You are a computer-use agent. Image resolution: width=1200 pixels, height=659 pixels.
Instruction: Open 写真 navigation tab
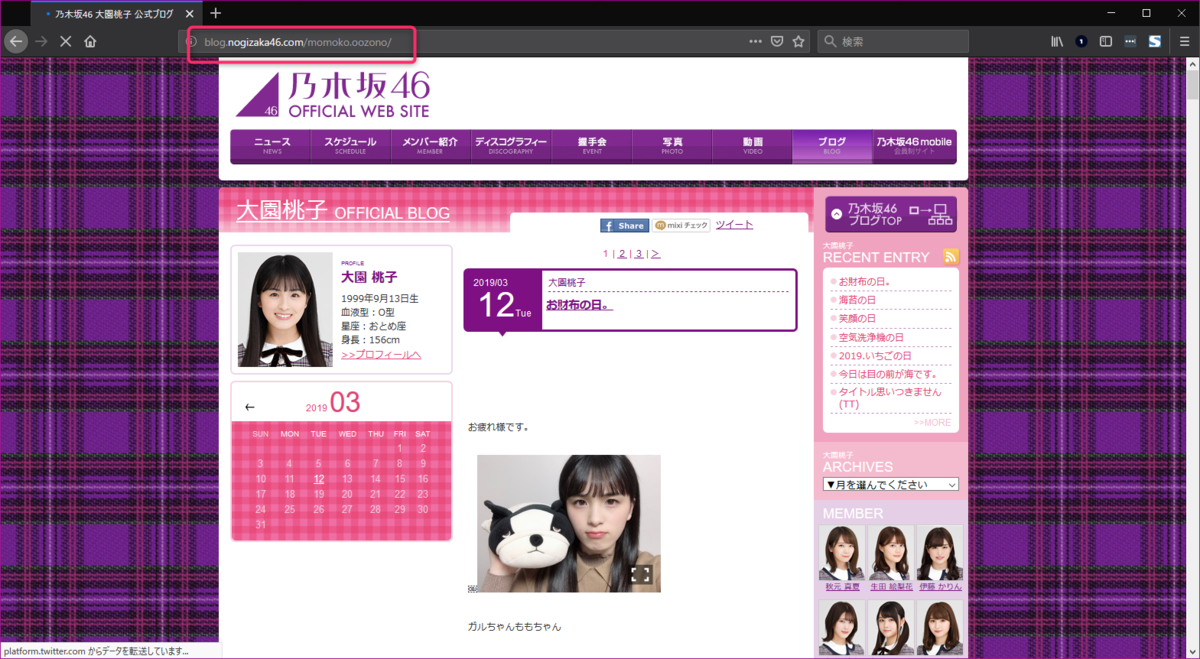672,146
